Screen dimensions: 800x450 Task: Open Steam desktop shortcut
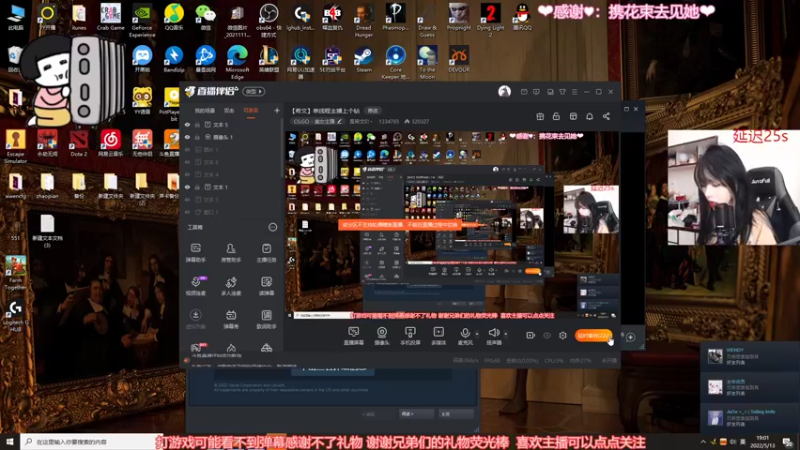click(363, 59)
